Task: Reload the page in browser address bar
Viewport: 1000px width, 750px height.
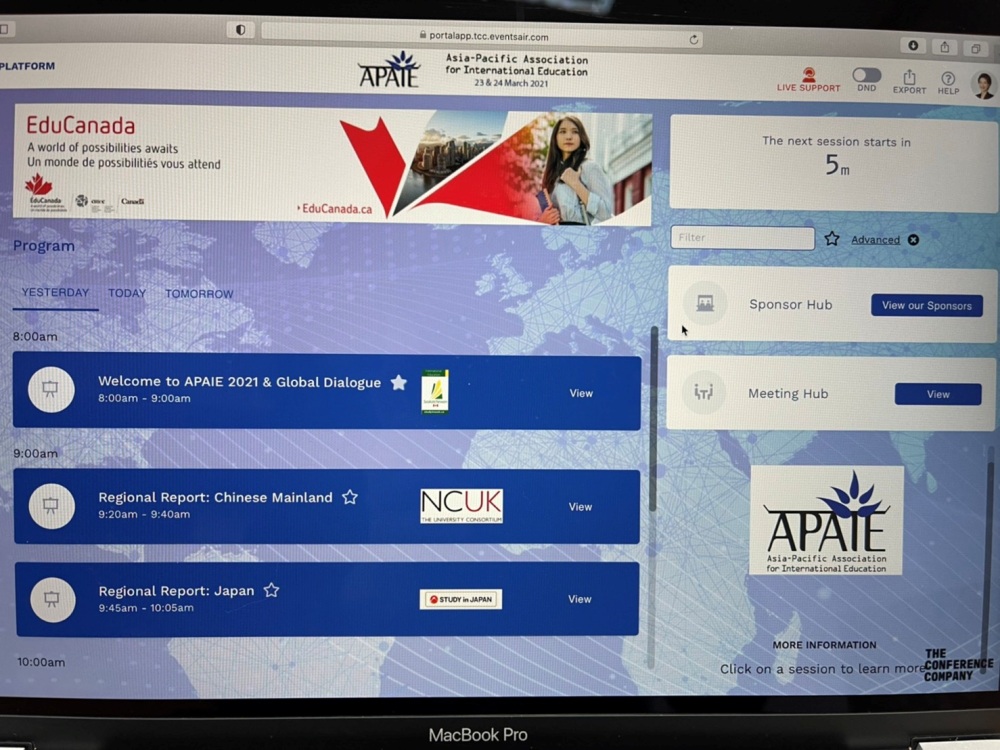Action: click(x=693, y=40)
